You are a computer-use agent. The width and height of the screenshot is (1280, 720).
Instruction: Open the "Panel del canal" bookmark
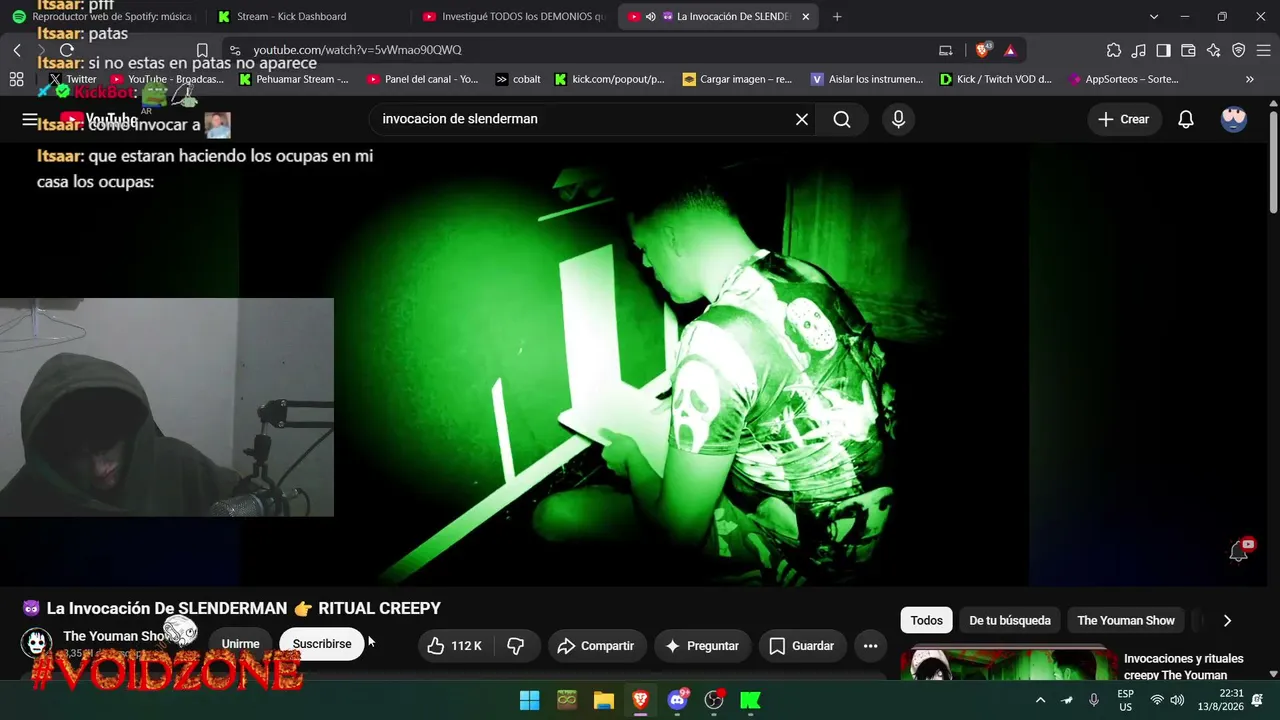(423, 79)
